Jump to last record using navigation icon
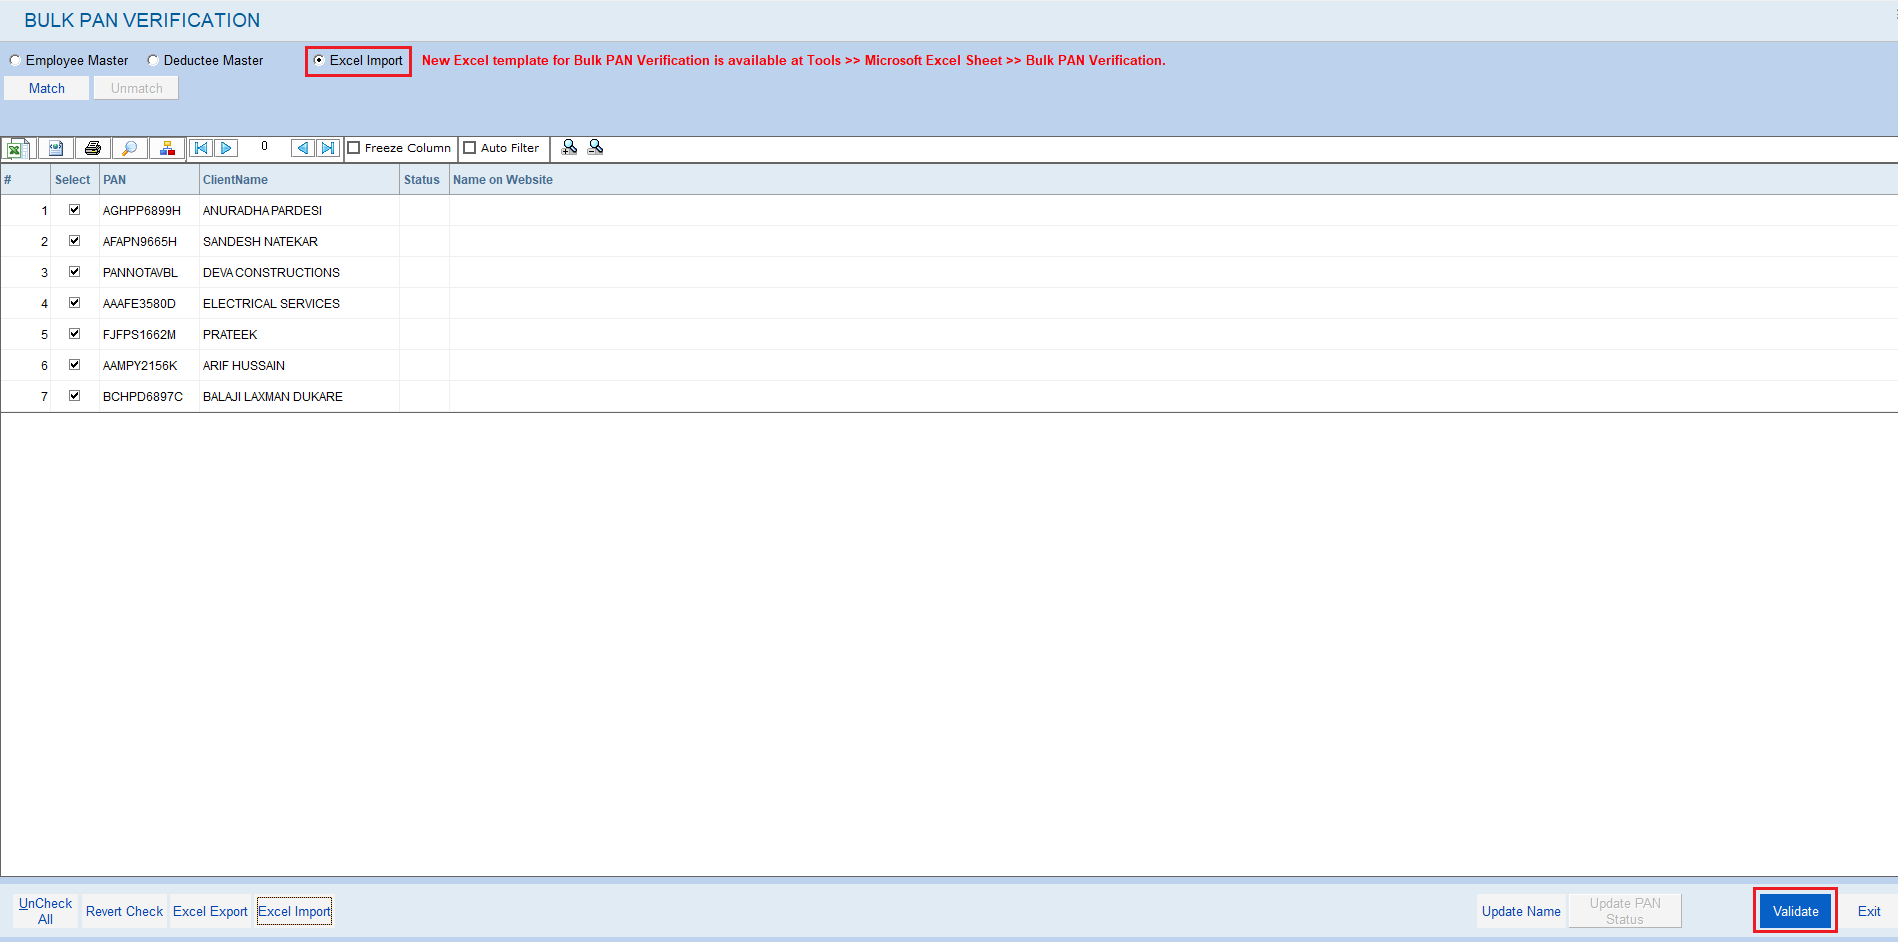Viewport: 1898px width, 942px height. tap(328, 148)
